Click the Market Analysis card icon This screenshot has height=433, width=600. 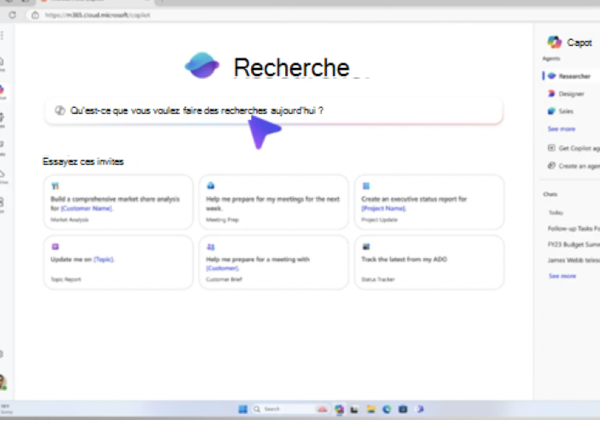55,186
